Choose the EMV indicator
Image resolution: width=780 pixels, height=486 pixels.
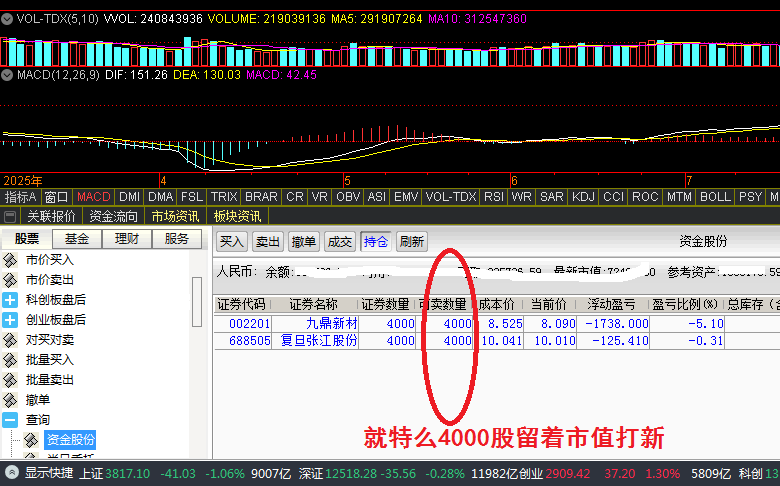[x=406, y=197]
